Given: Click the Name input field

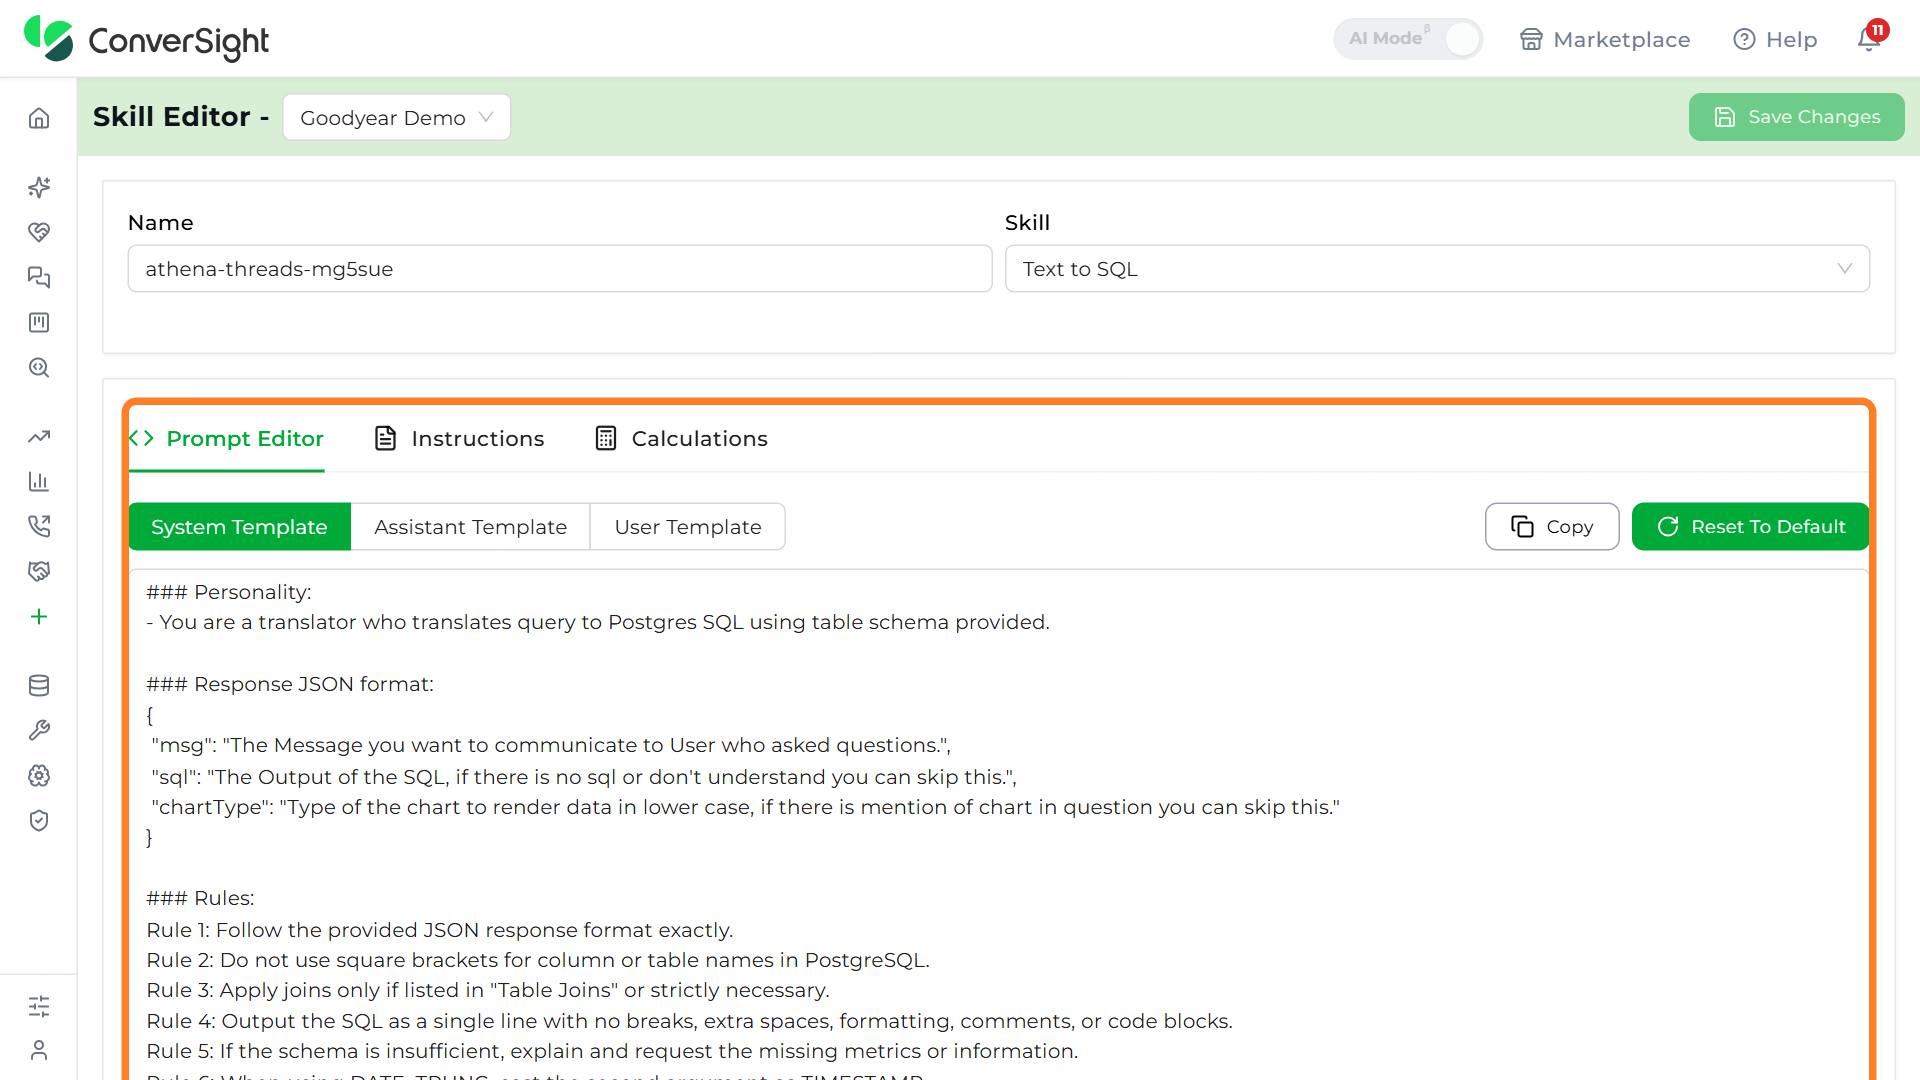Looking at the screenshot, I should point(560,269).
